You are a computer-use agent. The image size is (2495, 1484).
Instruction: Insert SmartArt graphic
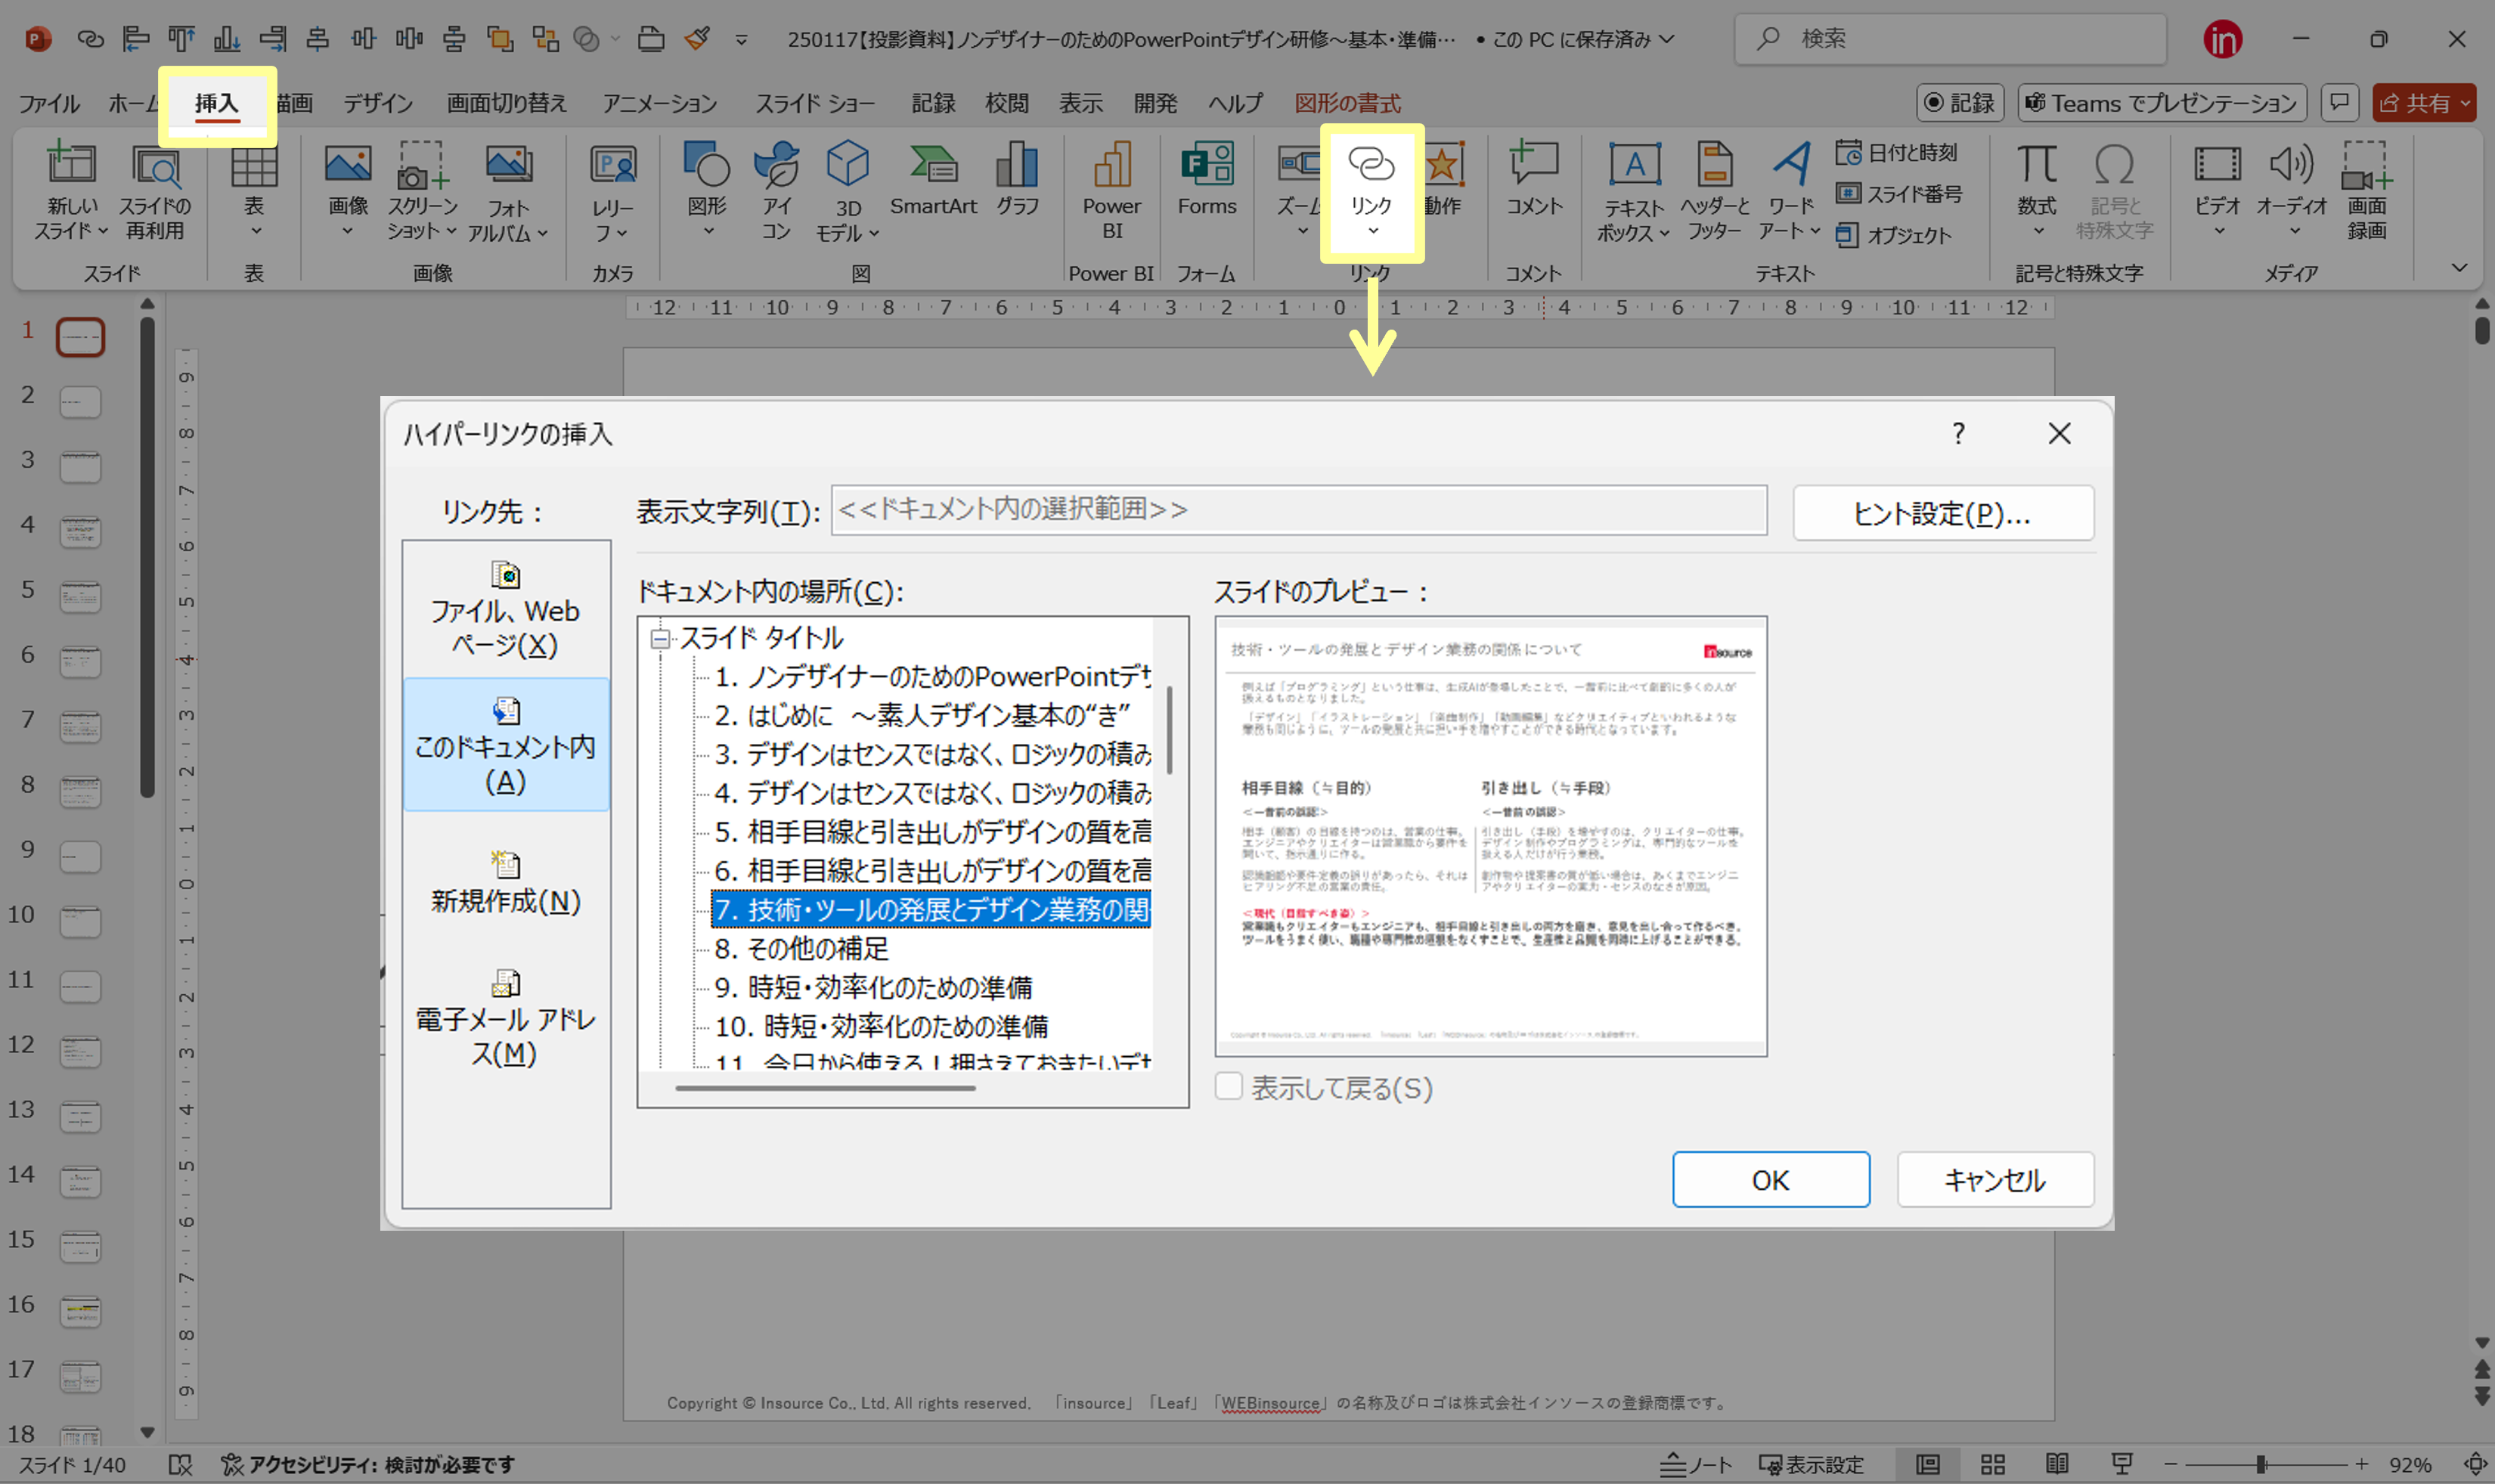pyautogui.click(x=933, y=180)
